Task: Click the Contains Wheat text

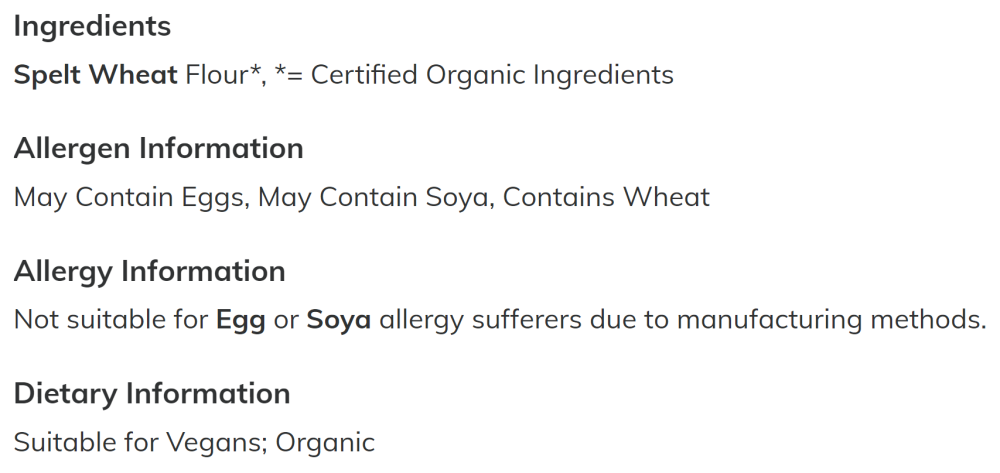Action: click(606, 197)
